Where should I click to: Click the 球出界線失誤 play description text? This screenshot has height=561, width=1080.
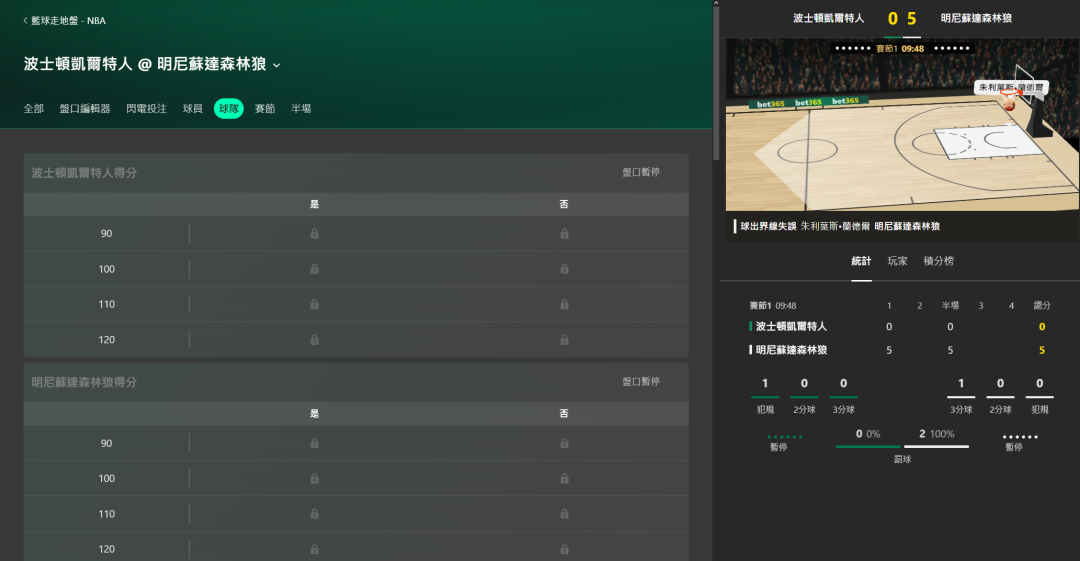pos(768,226)
